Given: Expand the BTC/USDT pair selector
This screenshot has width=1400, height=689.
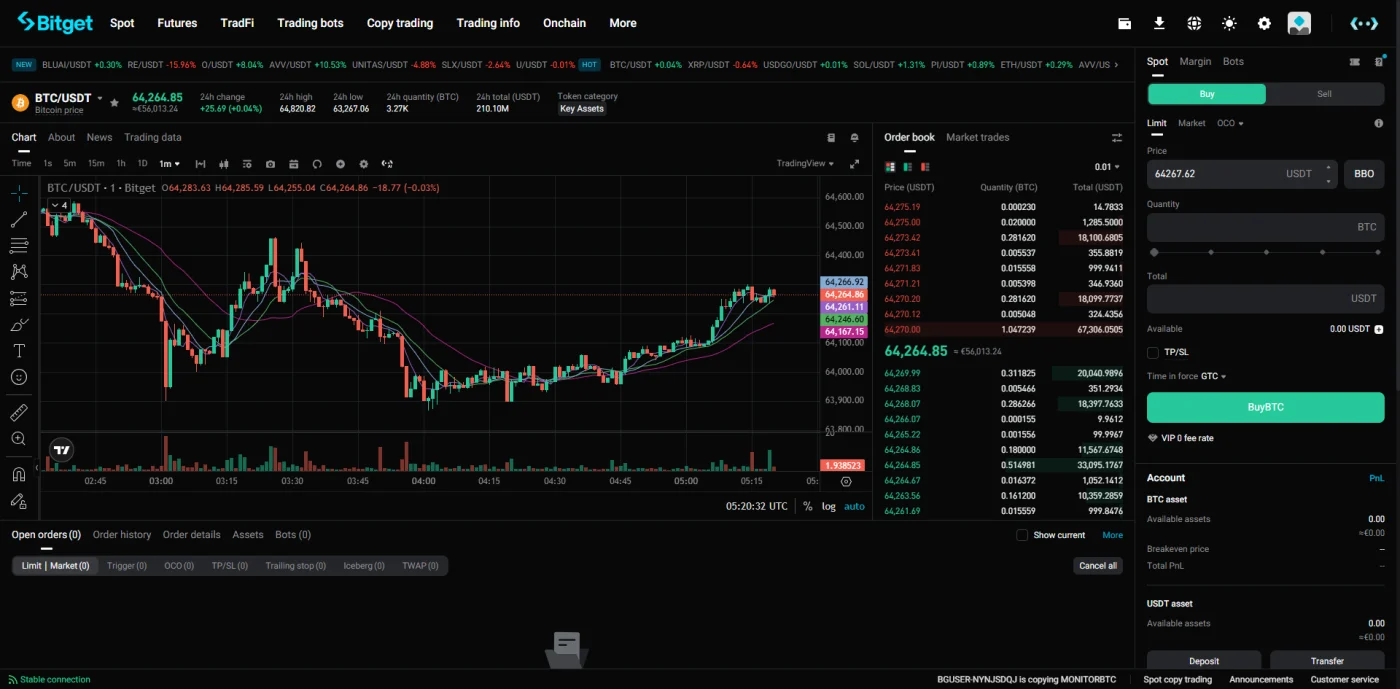Looking at the screenshot, I should [x=98, y=98].
